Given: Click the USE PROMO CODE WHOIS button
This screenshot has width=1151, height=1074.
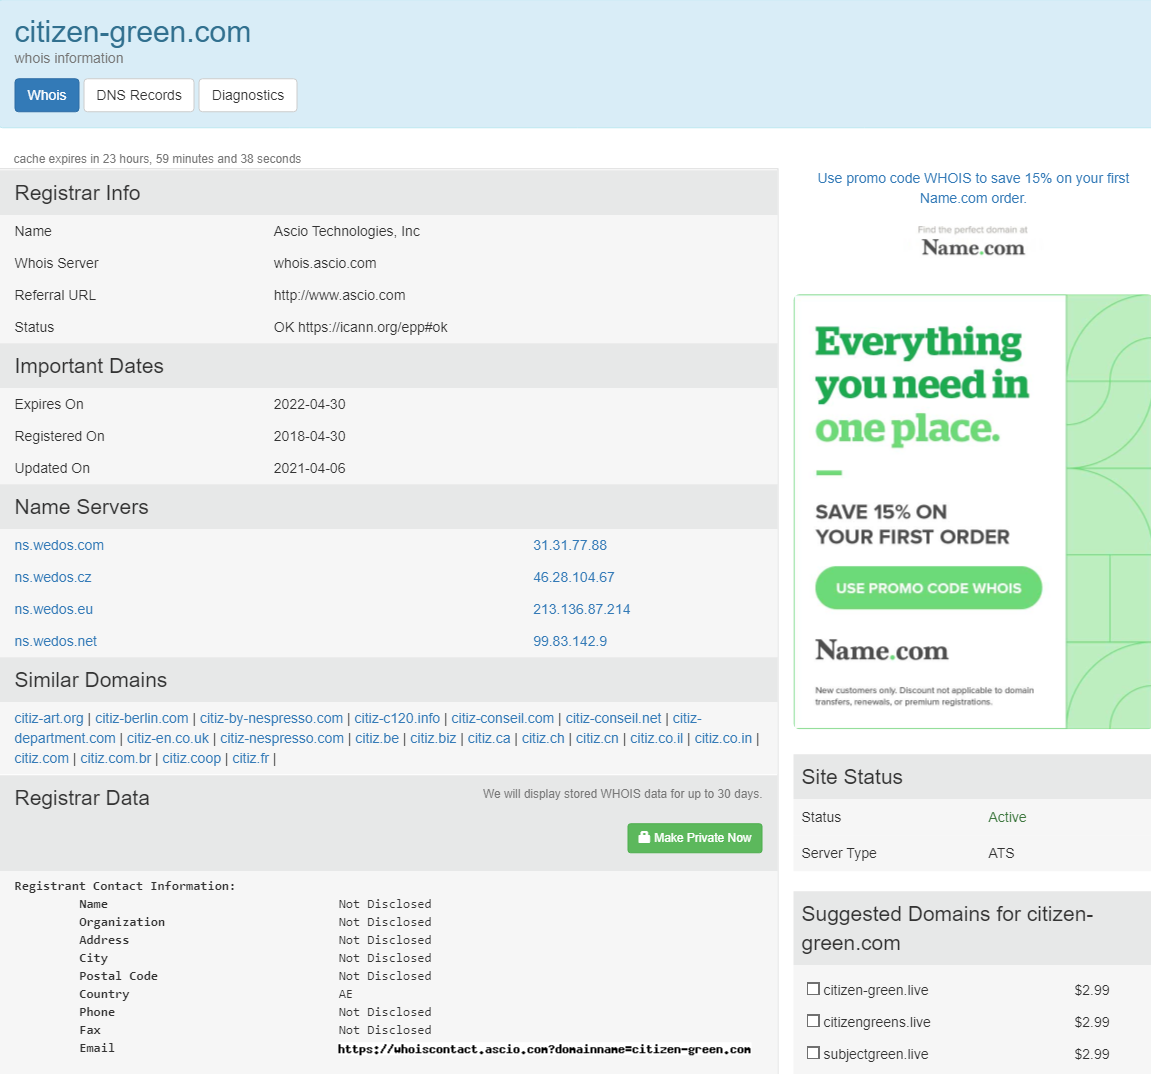Looking at the screenshot, I should click(x=929, y=588).
